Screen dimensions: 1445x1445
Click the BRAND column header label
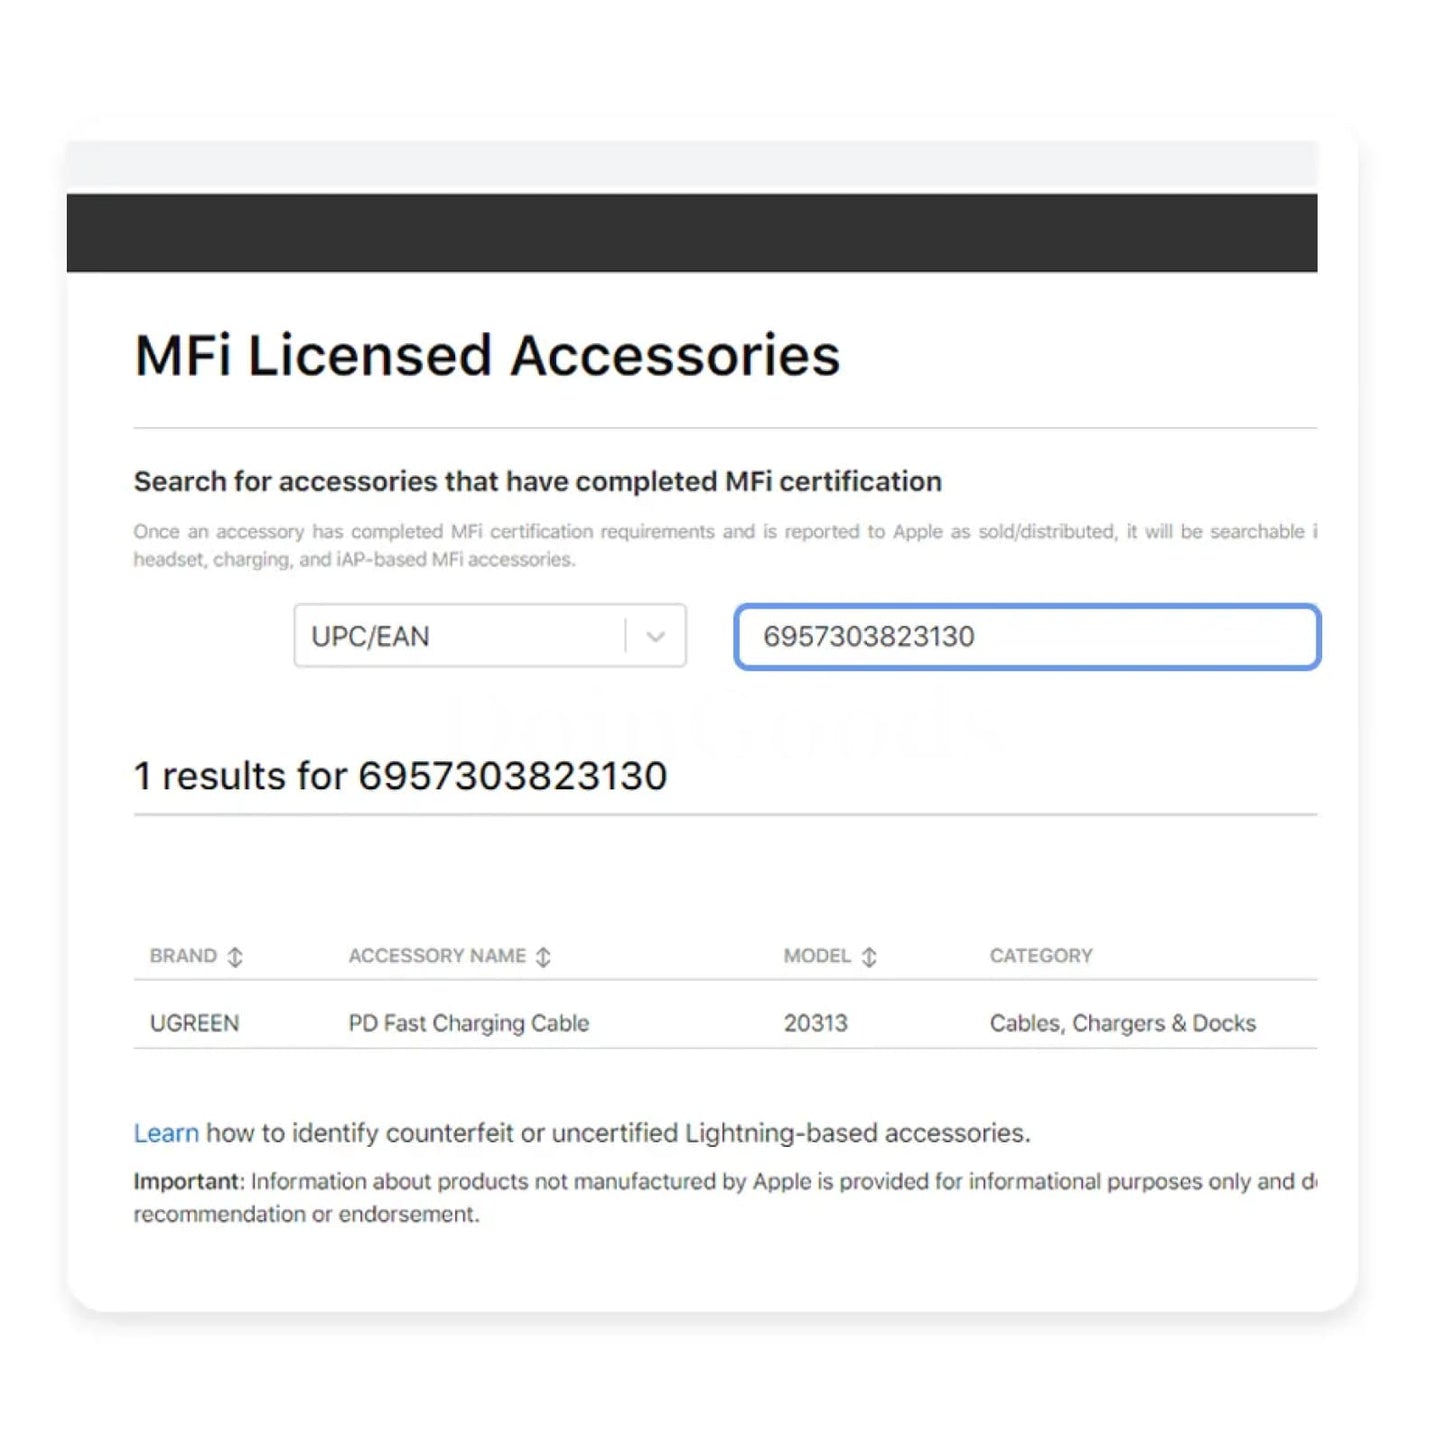pyautogui.click(x=183, y=956)
